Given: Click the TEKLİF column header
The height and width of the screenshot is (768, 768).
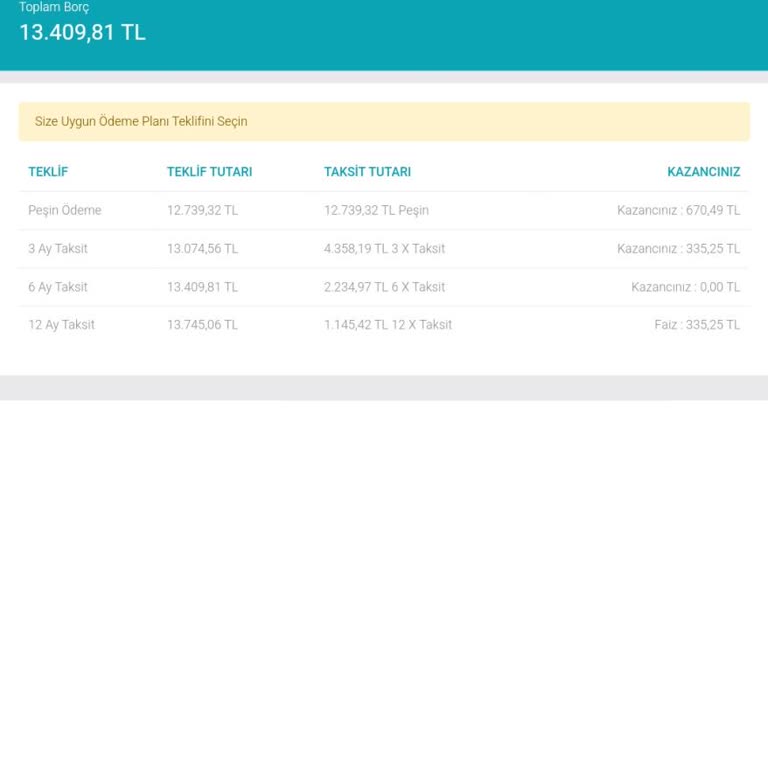Looking at the screenshot, I should (x=48, y=172).
